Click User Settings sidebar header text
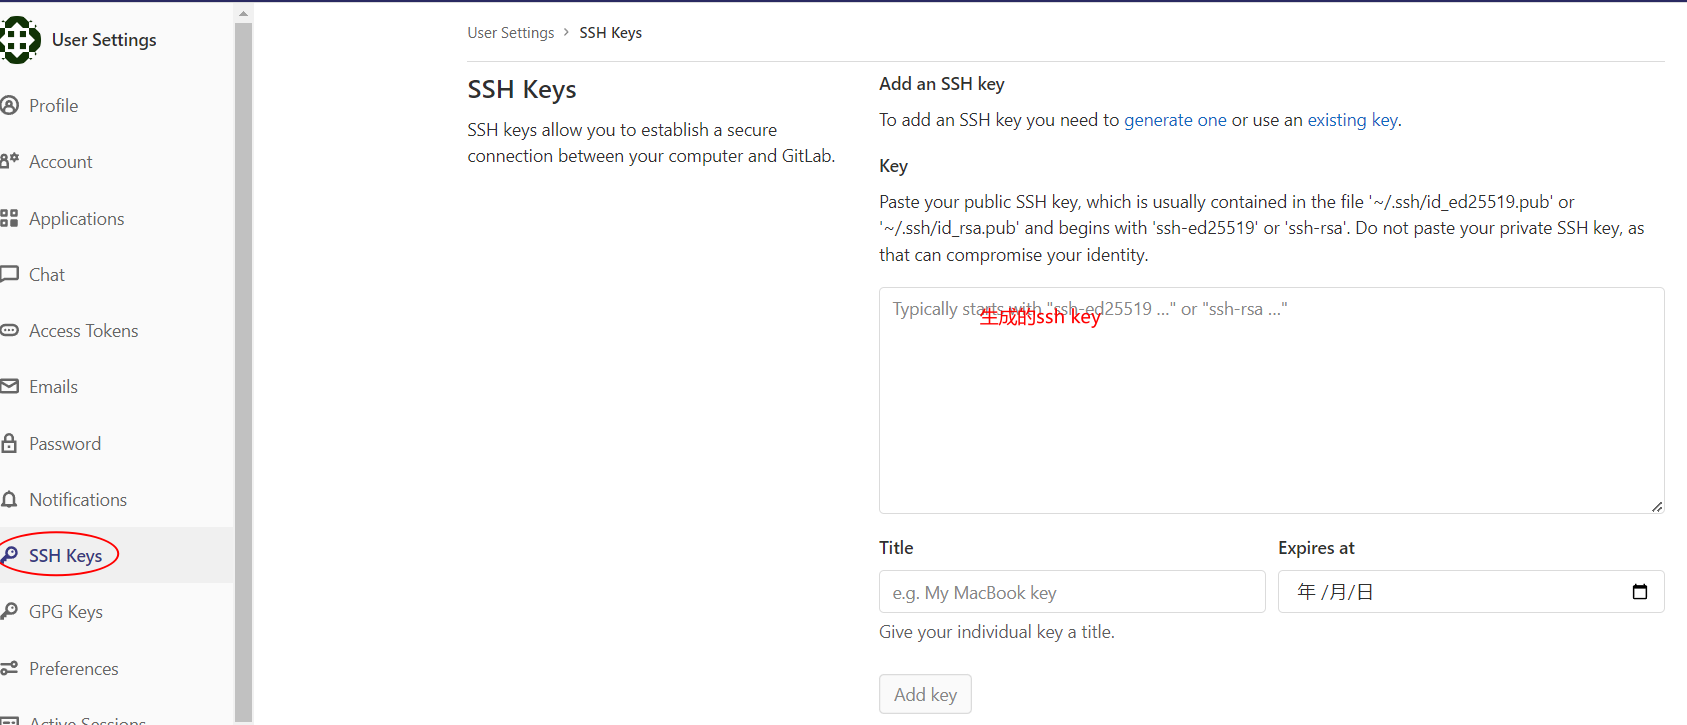 pos(104,40)
